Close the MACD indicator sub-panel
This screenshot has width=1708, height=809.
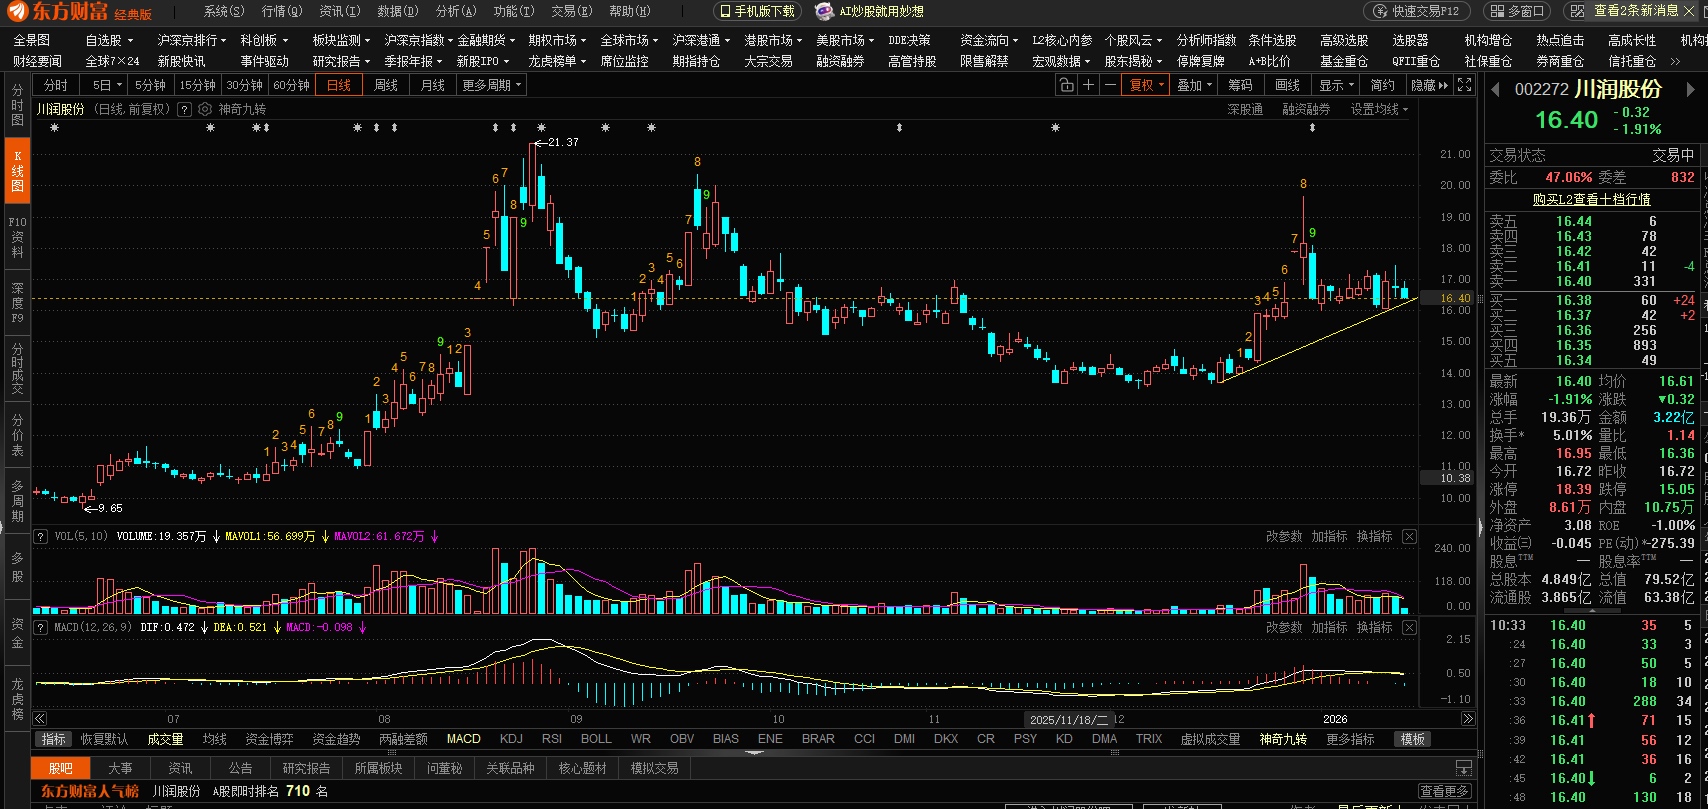1409,628
